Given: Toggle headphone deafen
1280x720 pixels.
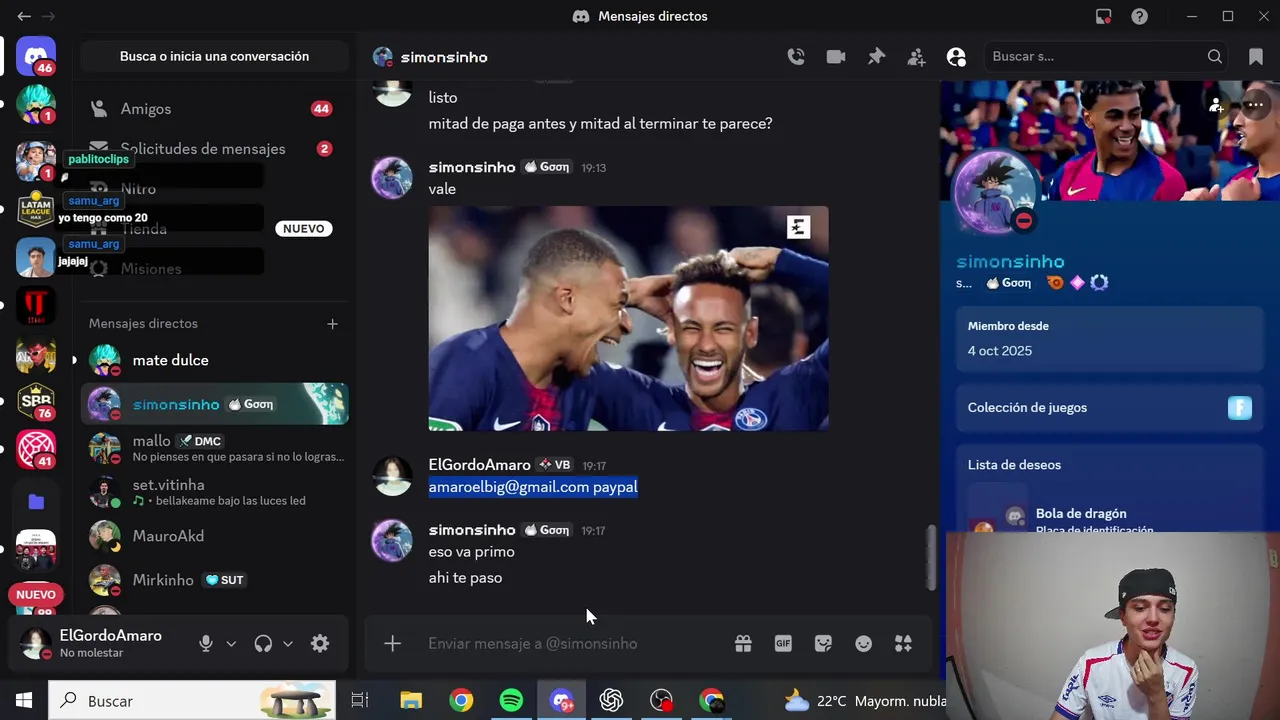Looking at the screenshot, I should click(x=263, y=644).
